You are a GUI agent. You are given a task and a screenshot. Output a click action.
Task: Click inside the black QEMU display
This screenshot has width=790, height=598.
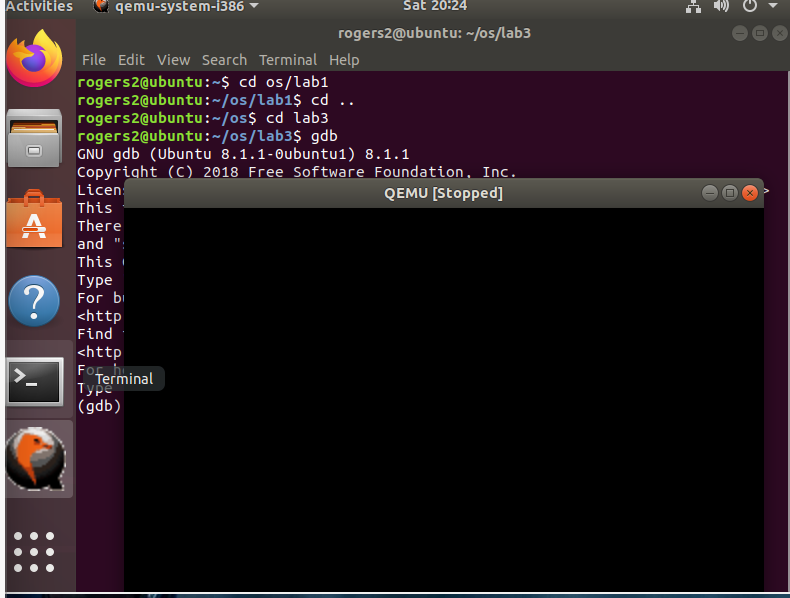443,400
